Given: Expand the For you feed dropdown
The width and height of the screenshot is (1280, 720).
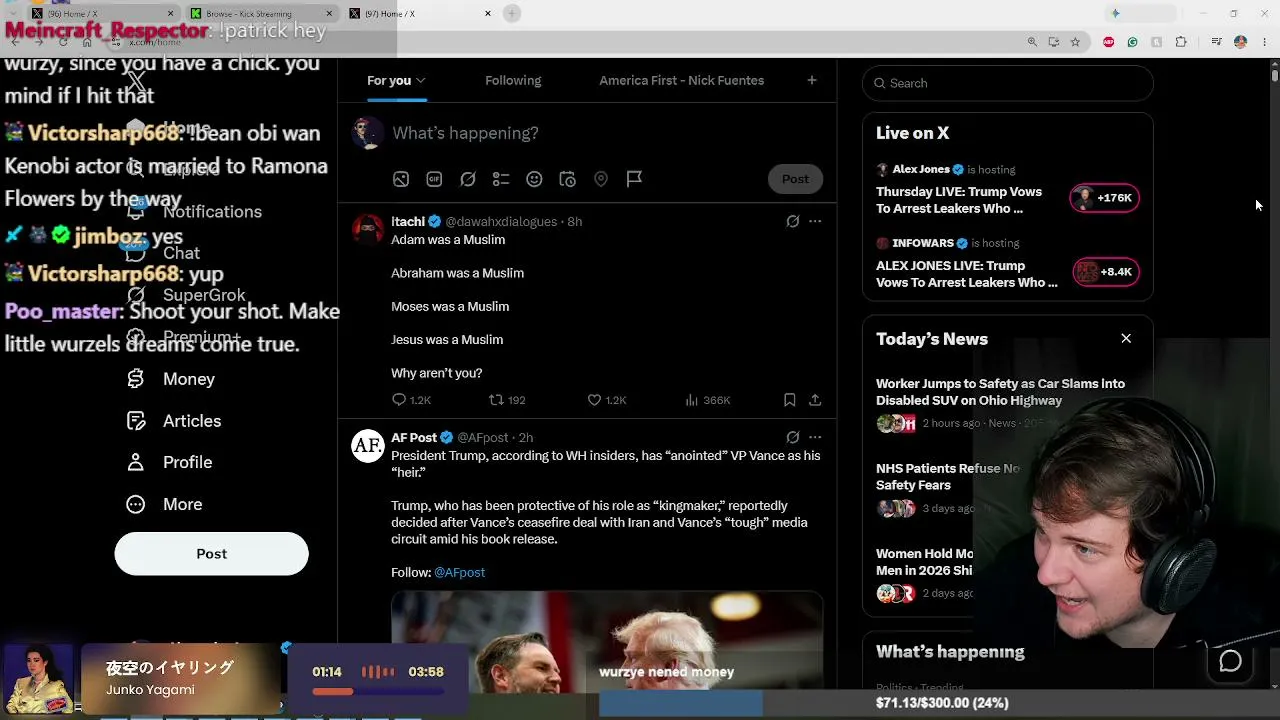Looking at the screenshot, I should point(421,80).
